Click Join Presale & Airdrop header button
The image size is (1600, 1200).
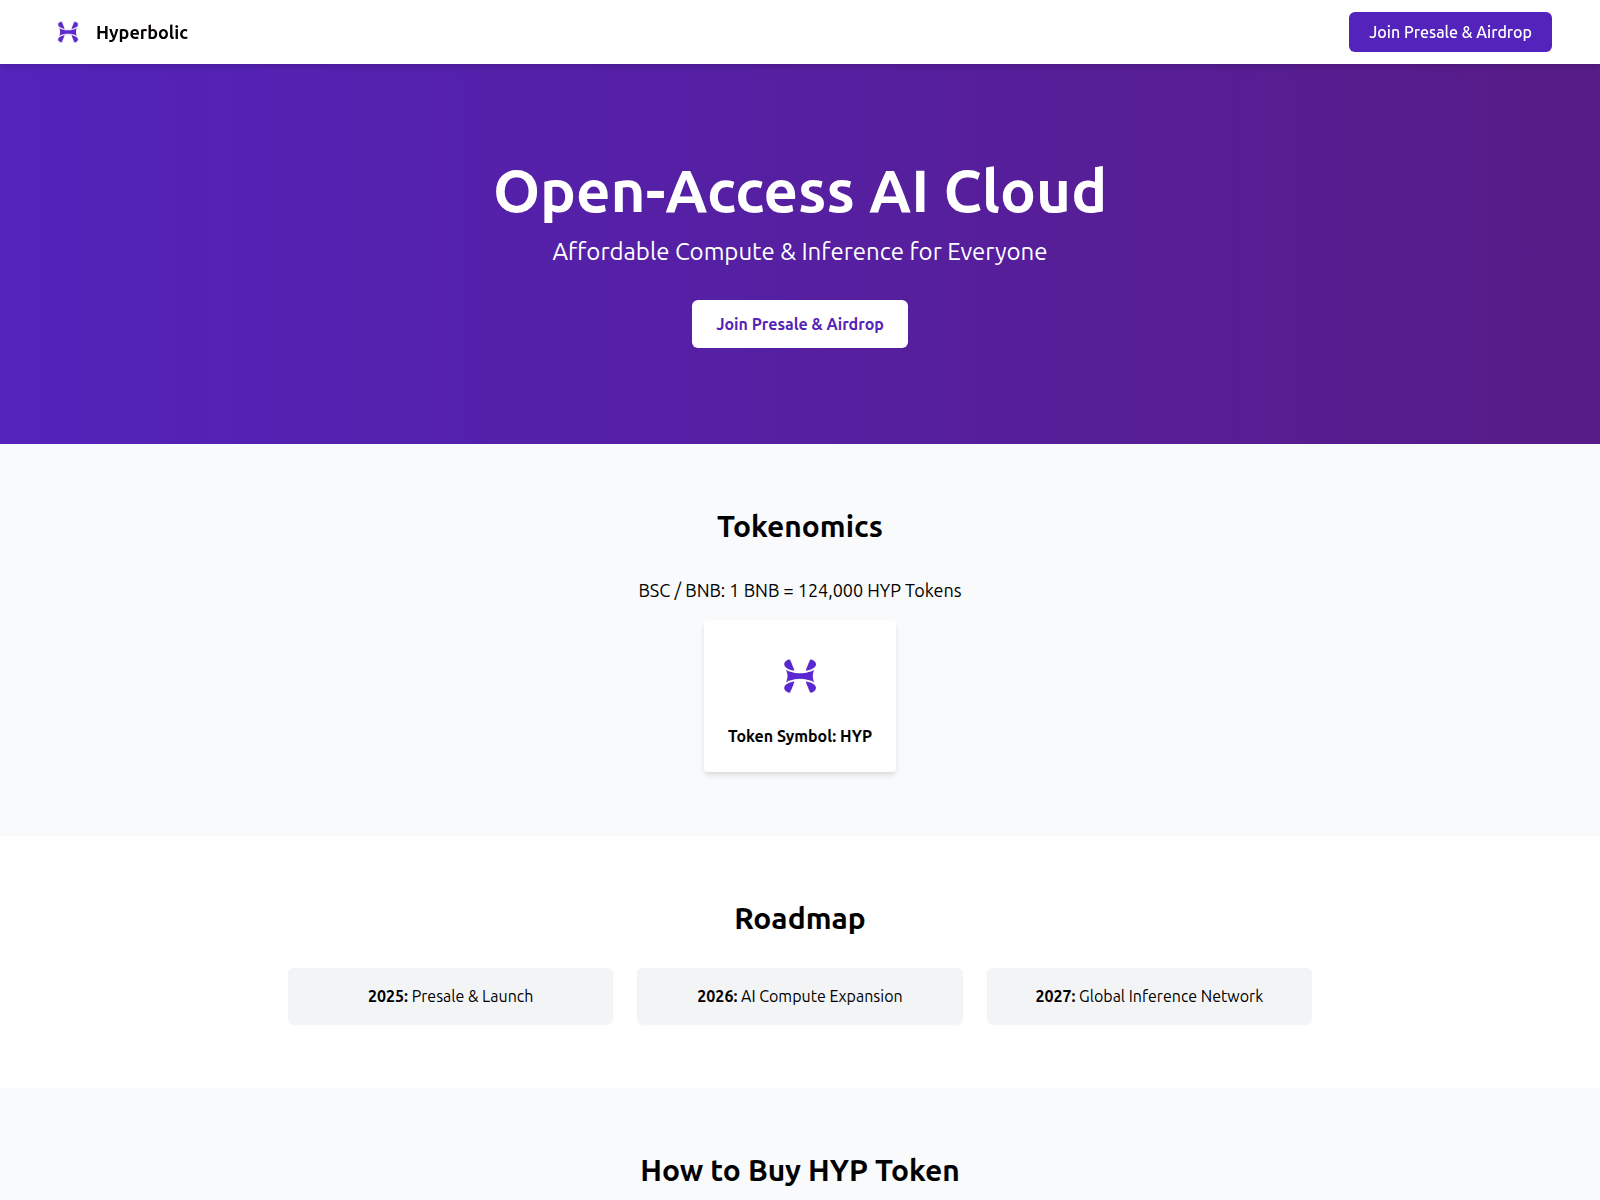pyautogui.click(x=1450, y=32)
